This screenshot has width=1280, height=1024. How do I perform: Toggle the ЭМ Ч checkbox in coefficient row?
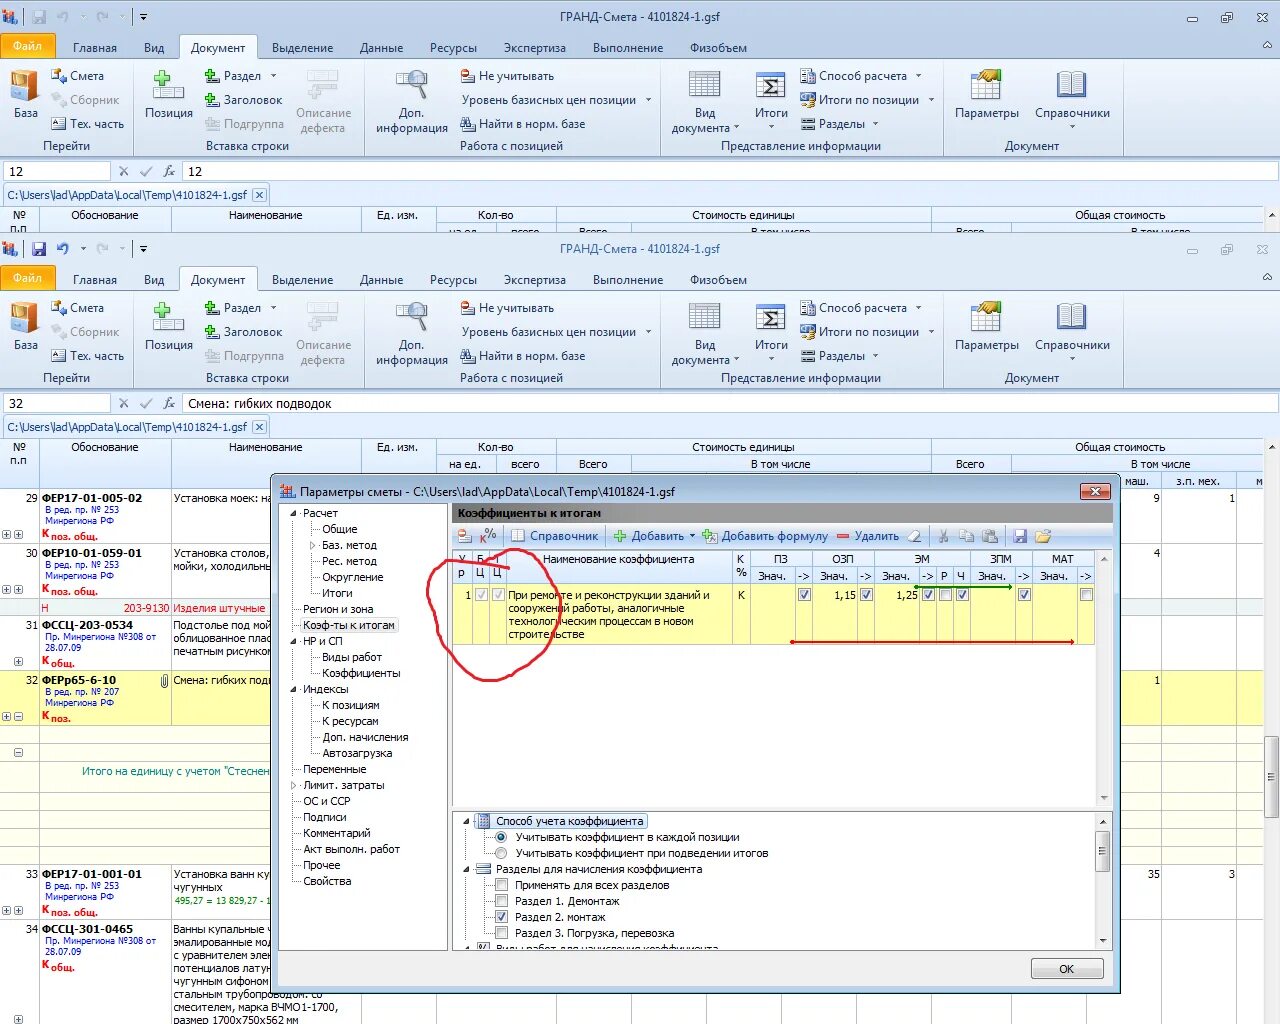pos(962,595)
